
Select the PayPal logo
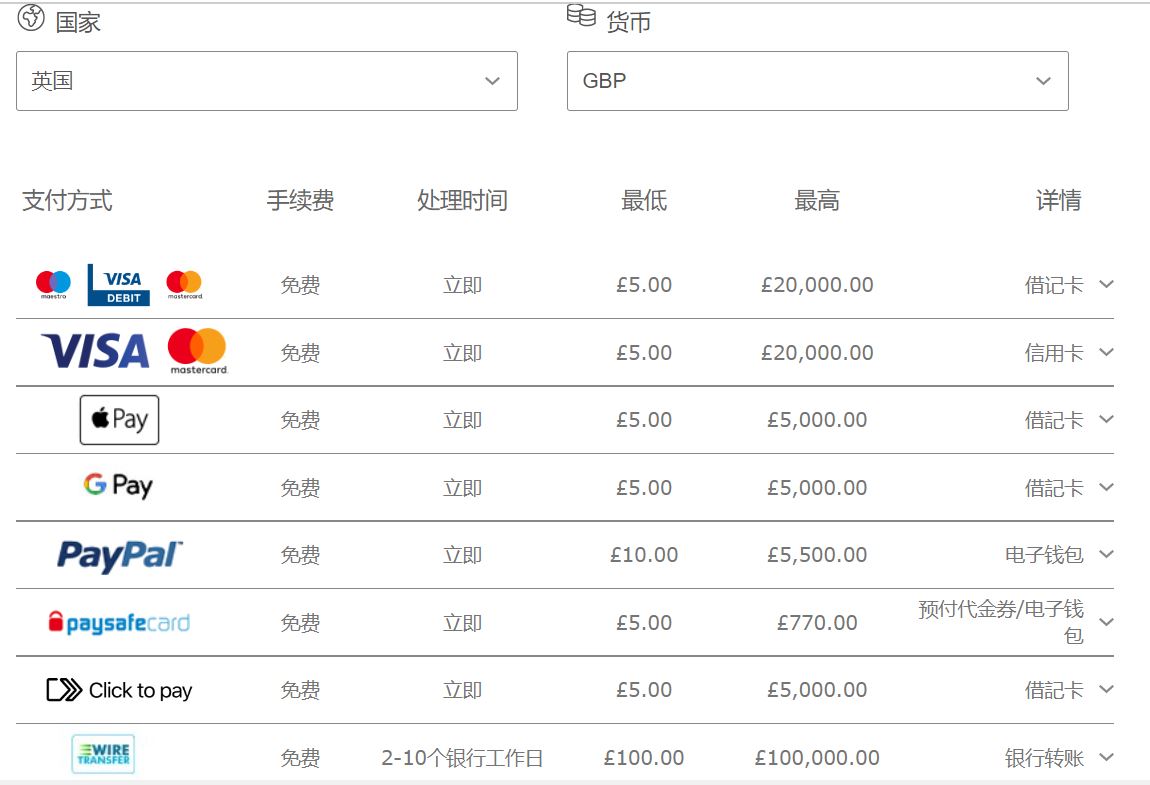pyautogui.click(x=119, y=553)
